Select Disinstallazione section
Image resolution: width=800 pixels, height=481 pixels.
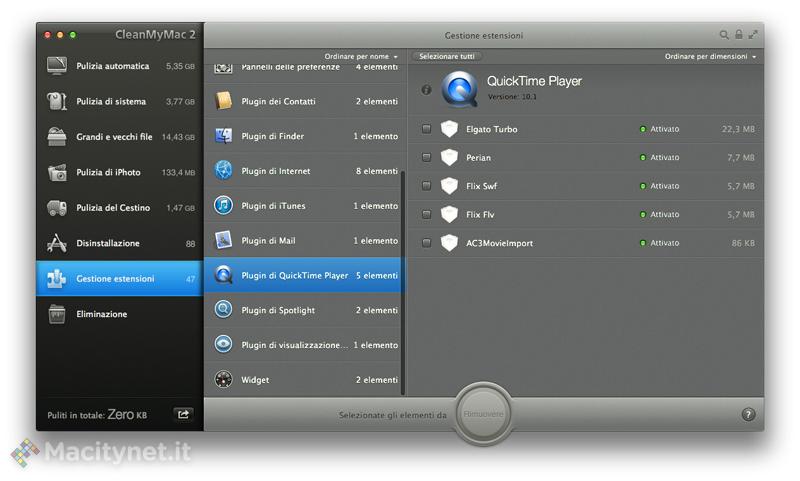click(120, 243)
